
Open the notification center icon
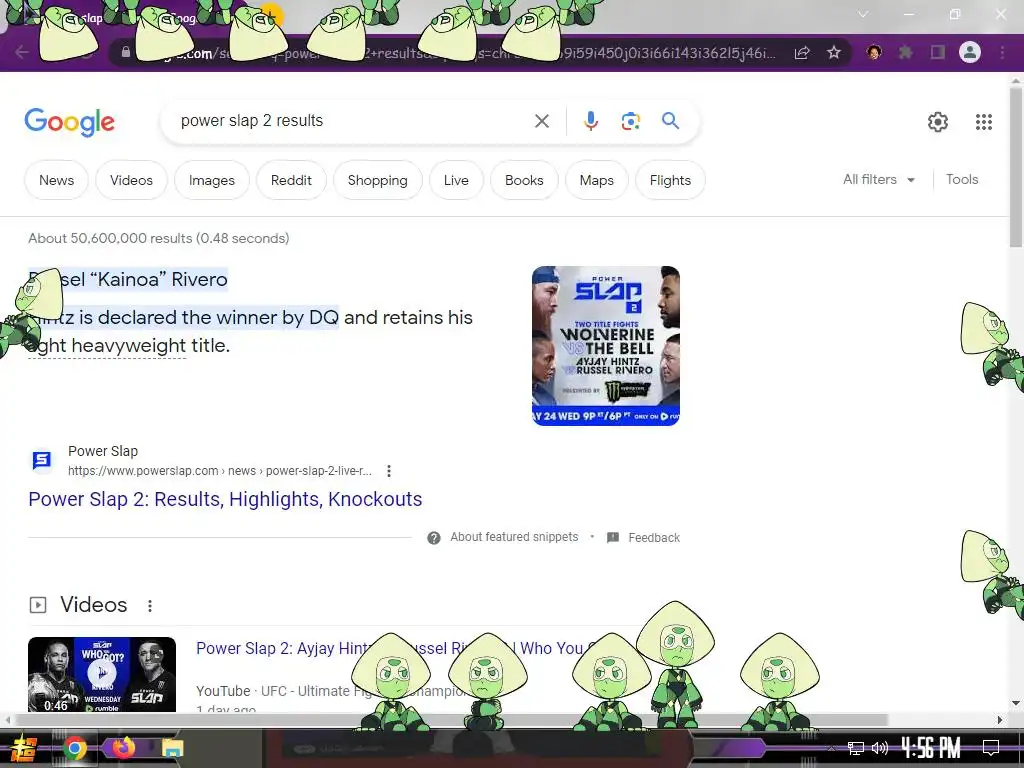pos(991,748)
